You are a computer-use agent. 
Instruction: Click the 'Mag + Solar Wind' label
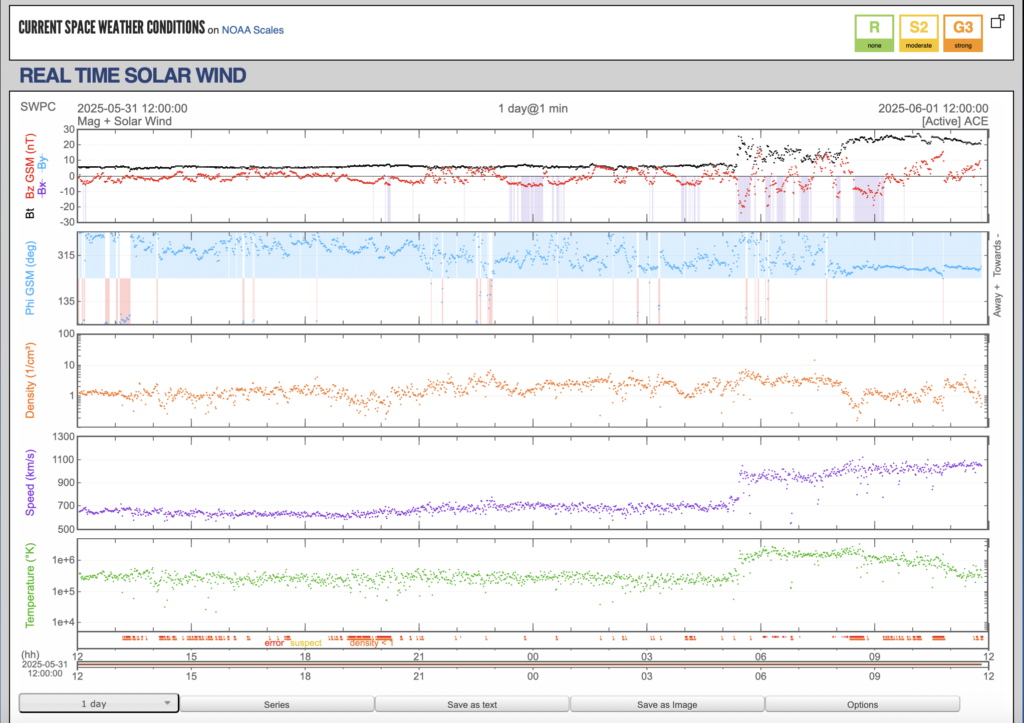point(124,121)
